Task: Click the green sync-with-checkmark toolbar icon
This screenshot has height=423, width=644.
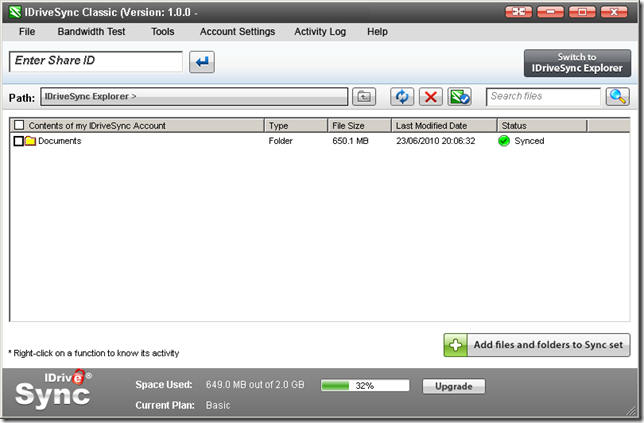Action: coord(459,97)
